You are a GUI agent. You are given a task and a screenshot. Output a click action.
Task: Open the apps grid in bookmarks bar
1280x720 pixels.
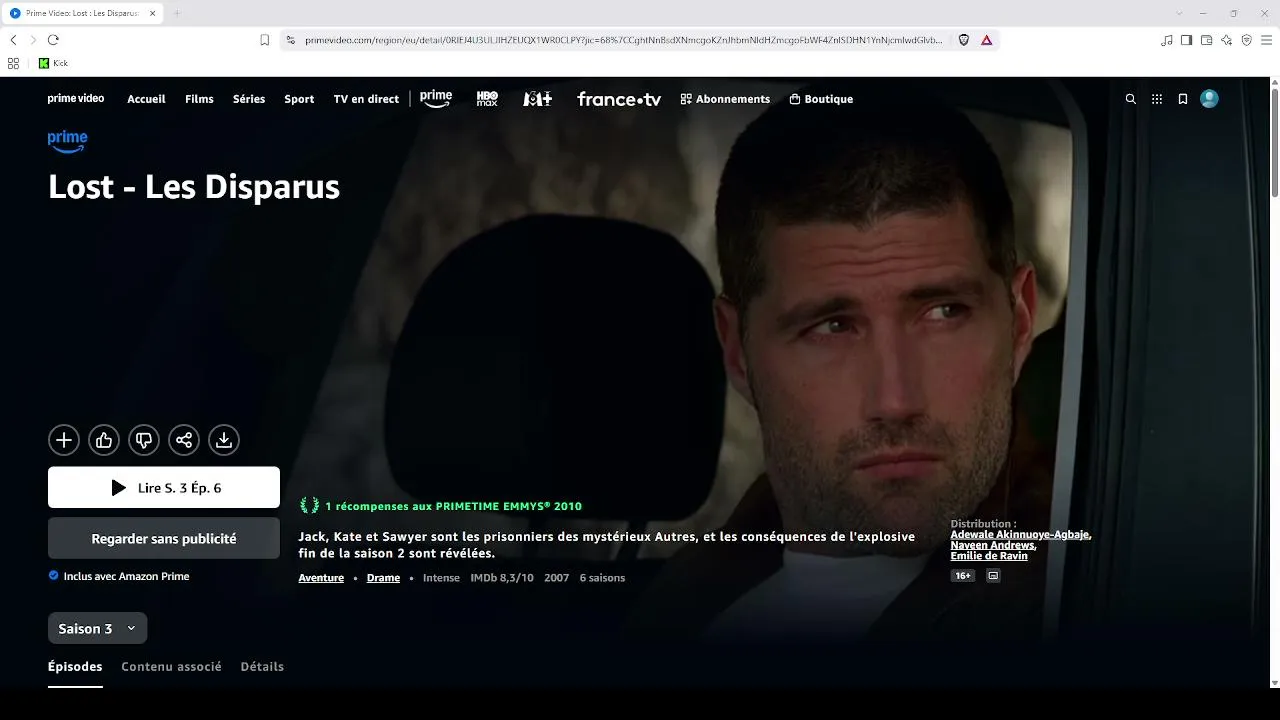(x=13, y=63)
